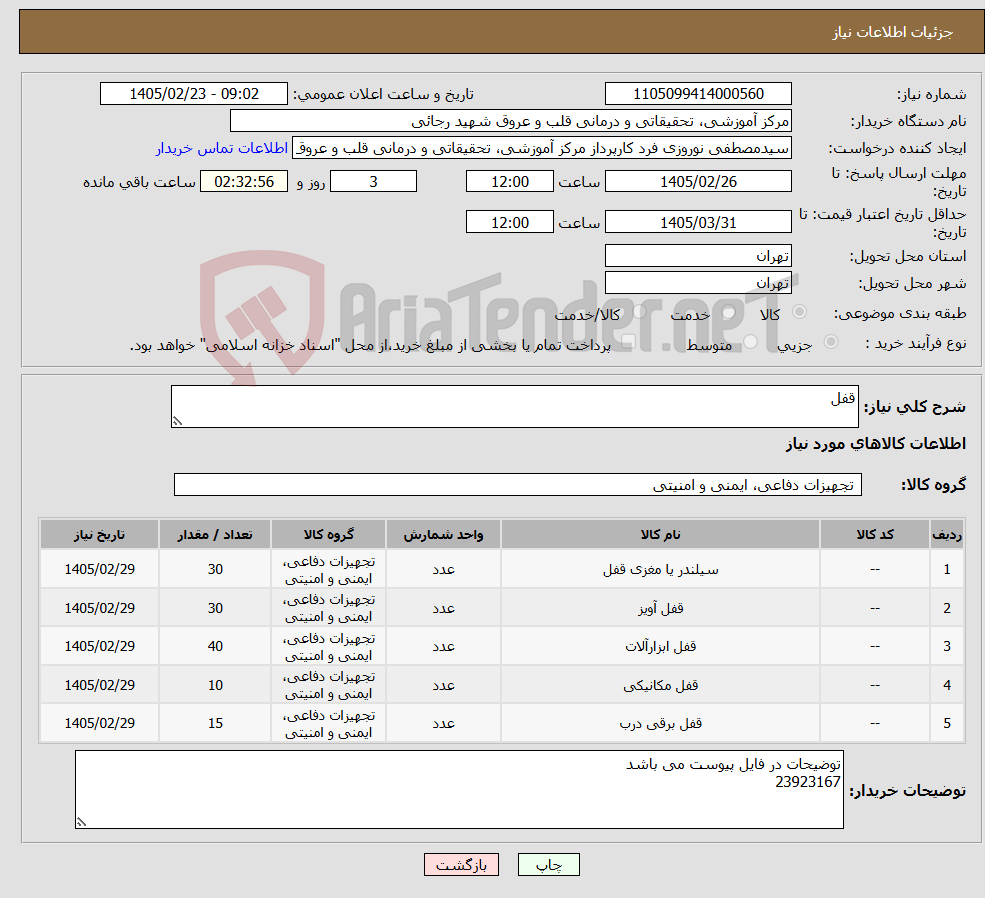The image size is (985, 898).
Task: Click the ردیف column header
Action: click(x=947, y=534)
